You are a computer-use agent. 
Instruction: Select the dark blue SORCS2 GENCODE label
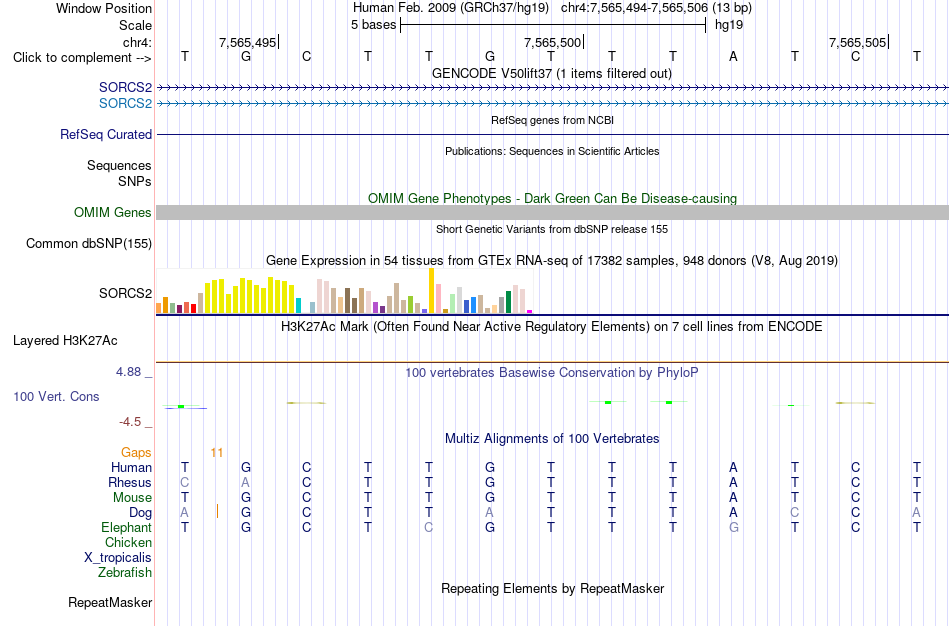pos(125,87)
